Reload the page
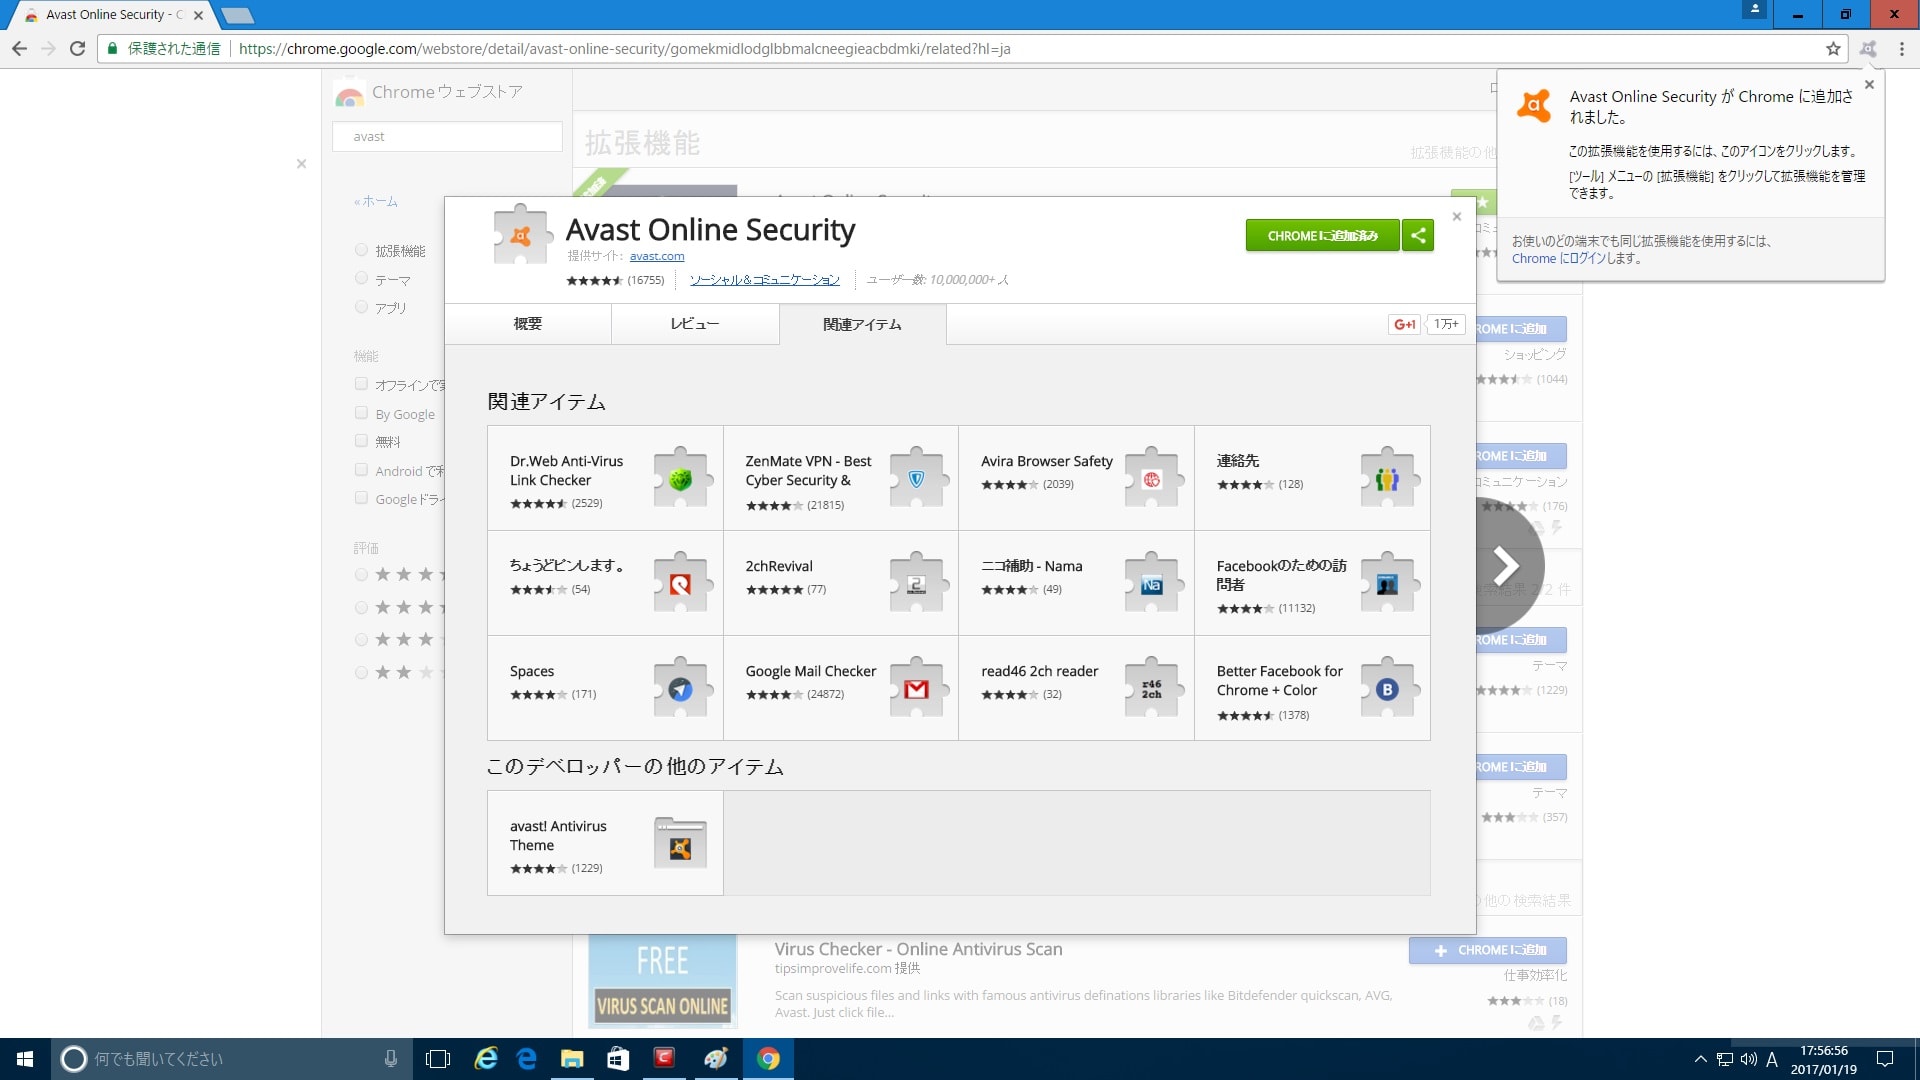Viewport: 1920px width, 1080px height. tap(77, 48)
